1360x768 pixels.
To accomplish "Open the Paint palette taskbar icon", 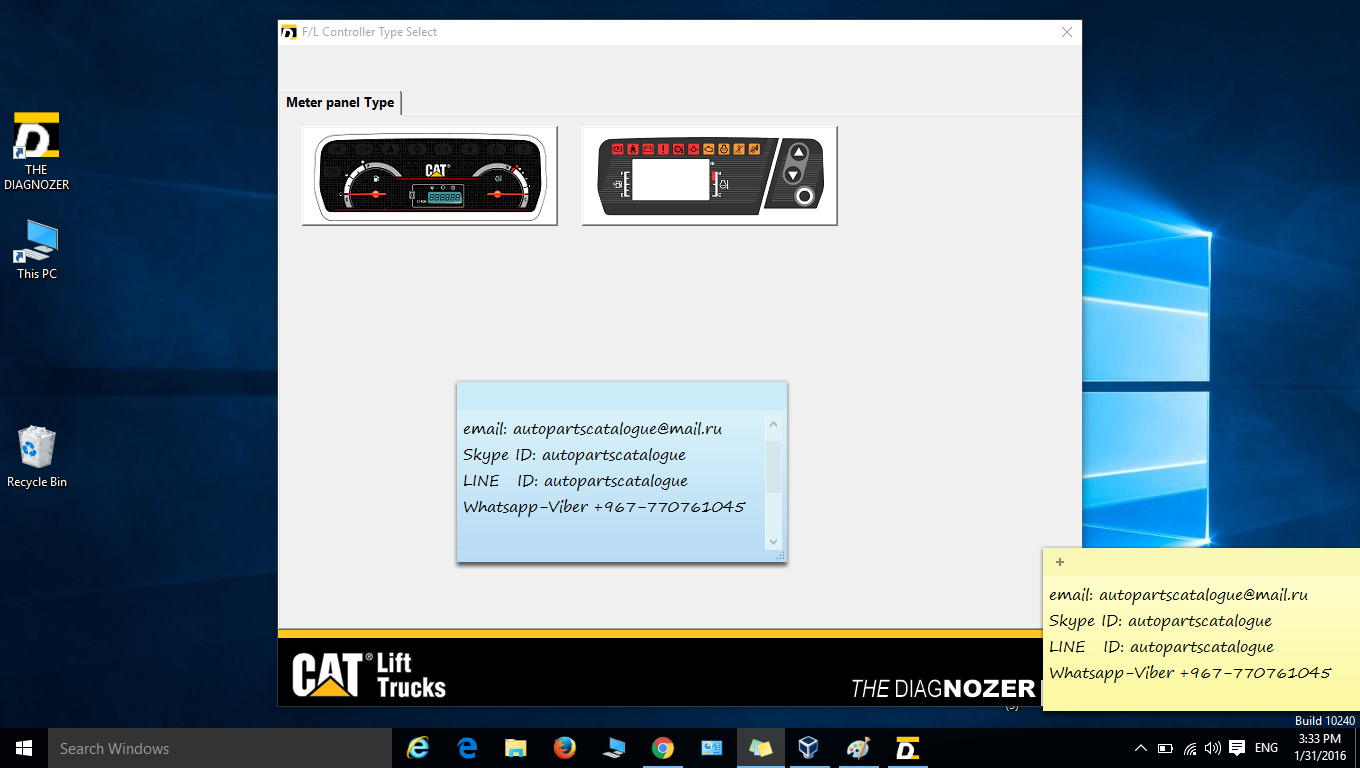I will point(858,748).
